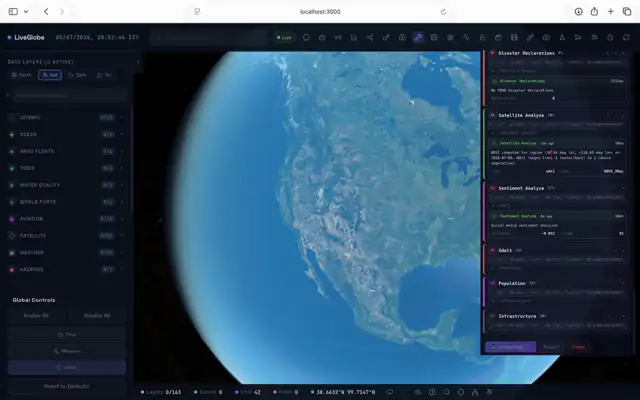This screenshot has width=640, height=400.
Task: Click the purple button beside Clear
Action: (510, 347)
